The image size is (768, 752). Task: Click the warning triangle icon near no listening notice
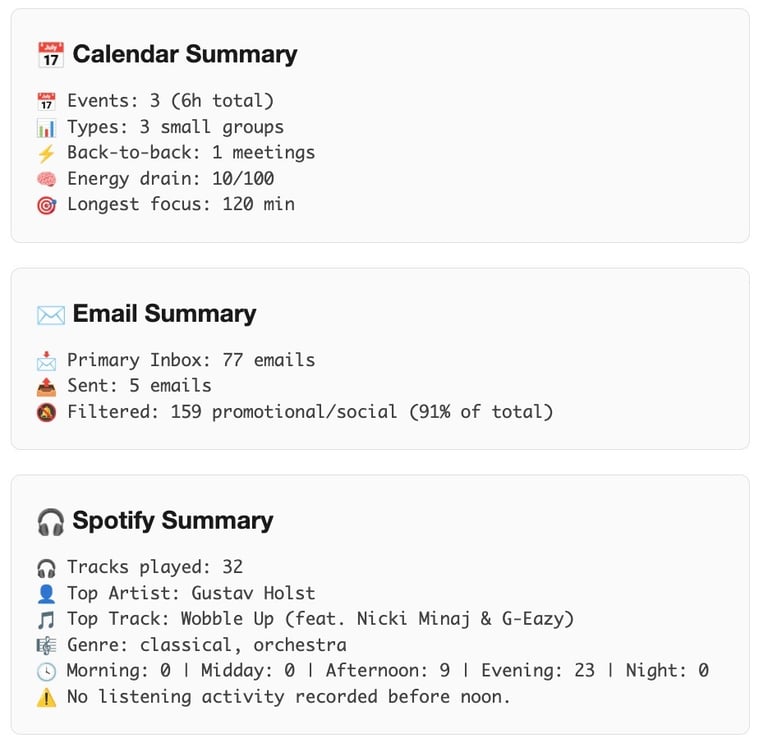click(47, 697)
